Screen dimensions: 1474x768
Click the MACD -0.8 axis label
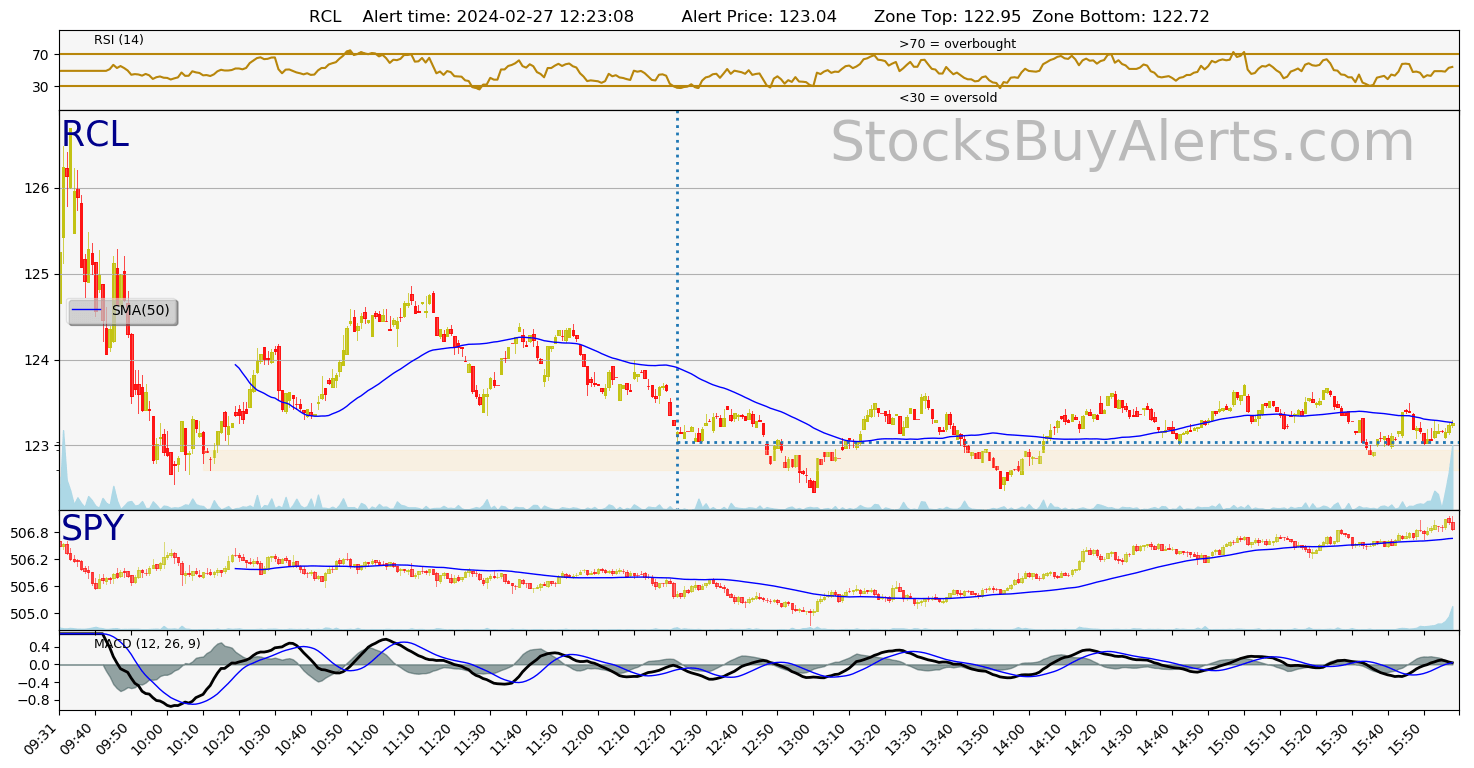[36, 701]
